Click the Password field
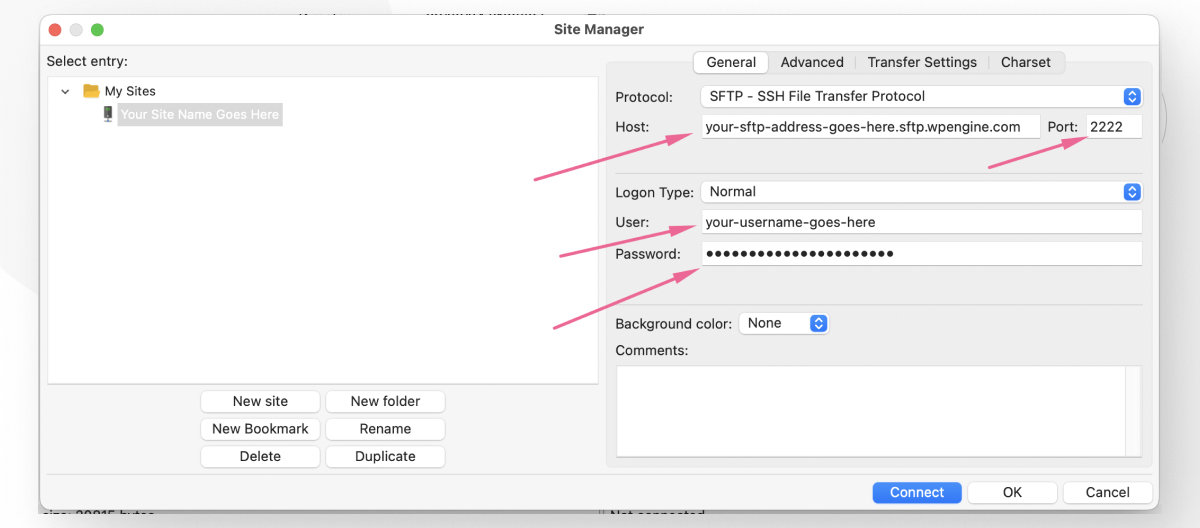1200x528 pixels. click(x=921, y=254)
